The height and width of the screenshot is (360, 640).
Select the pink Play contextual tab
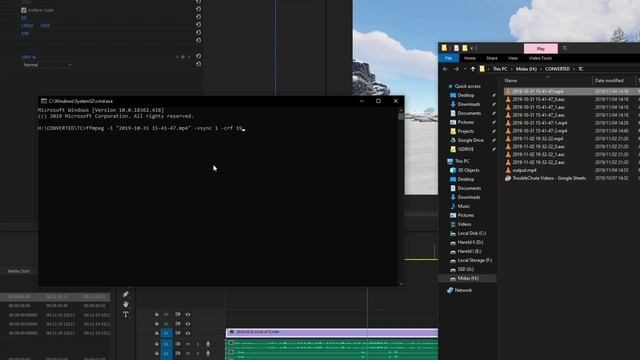[541, 49]
